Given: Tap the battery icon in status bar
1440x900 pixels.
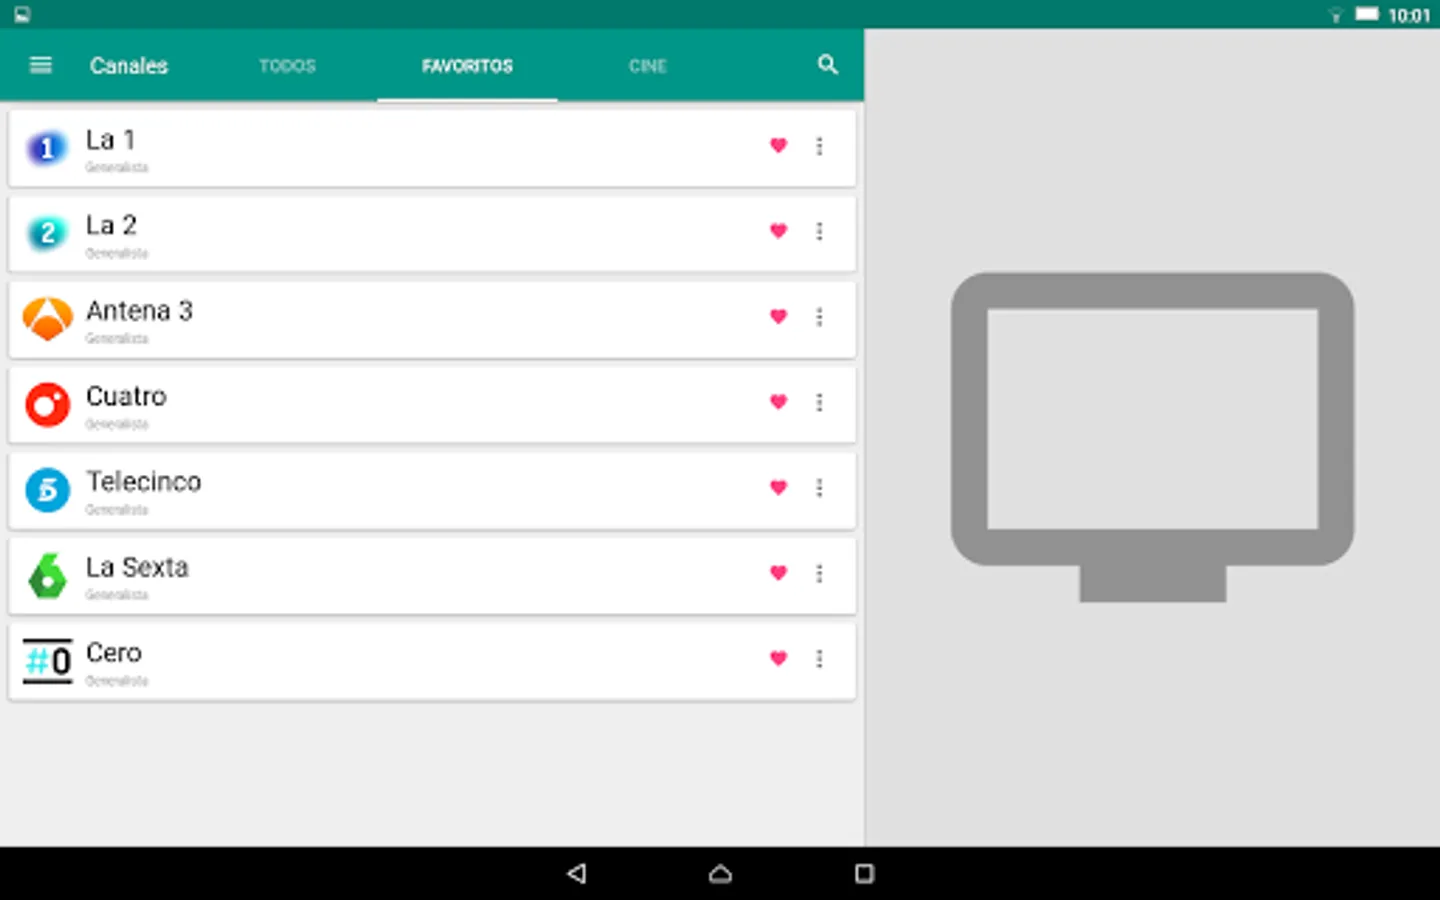Looking at the screenshot, I should pos(1367,14).
